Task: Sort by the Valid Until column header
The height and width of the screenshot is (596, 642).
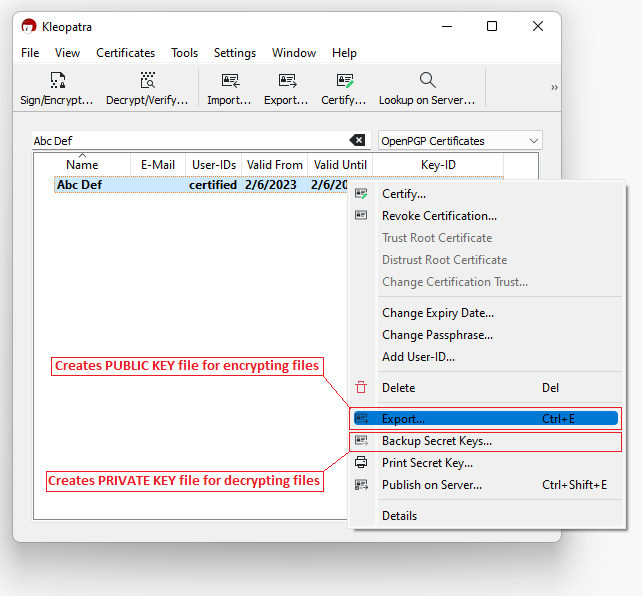Action: [x=340, y=165]
